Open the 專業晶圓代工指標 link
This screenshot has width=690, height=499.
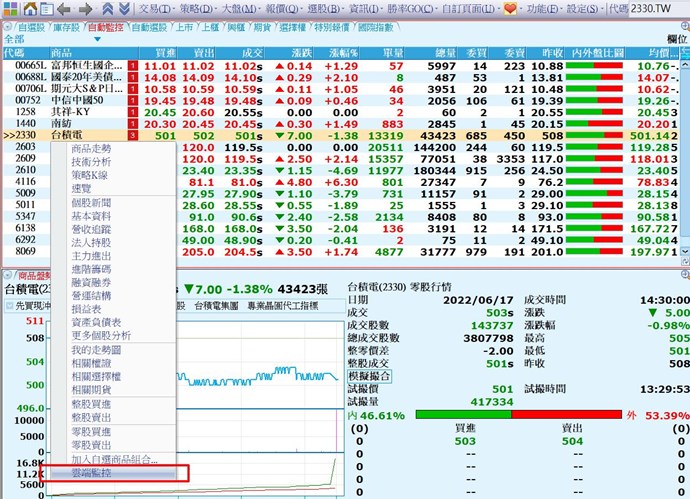click(283, 306)
